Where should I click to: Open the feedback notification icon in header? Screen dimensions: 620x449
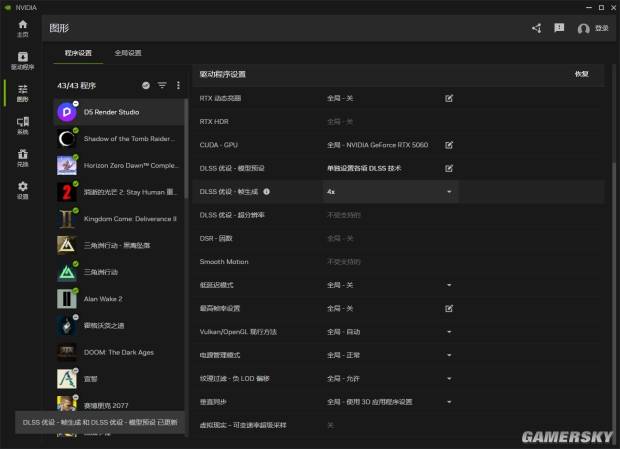coord(559,28)
